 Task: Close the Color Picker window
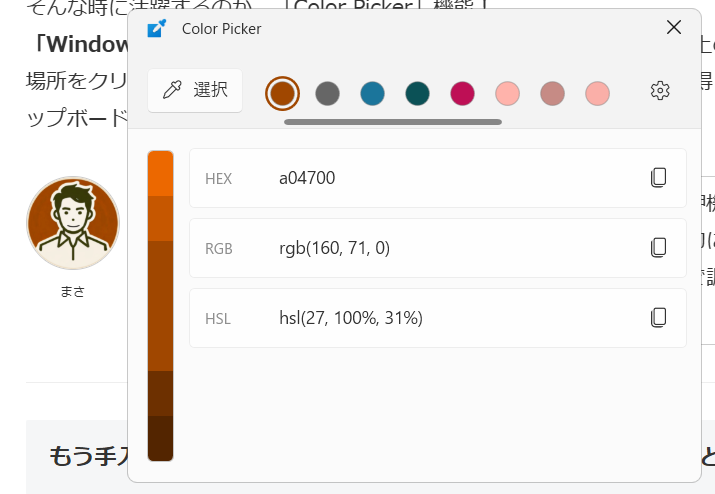click(674, 28)
